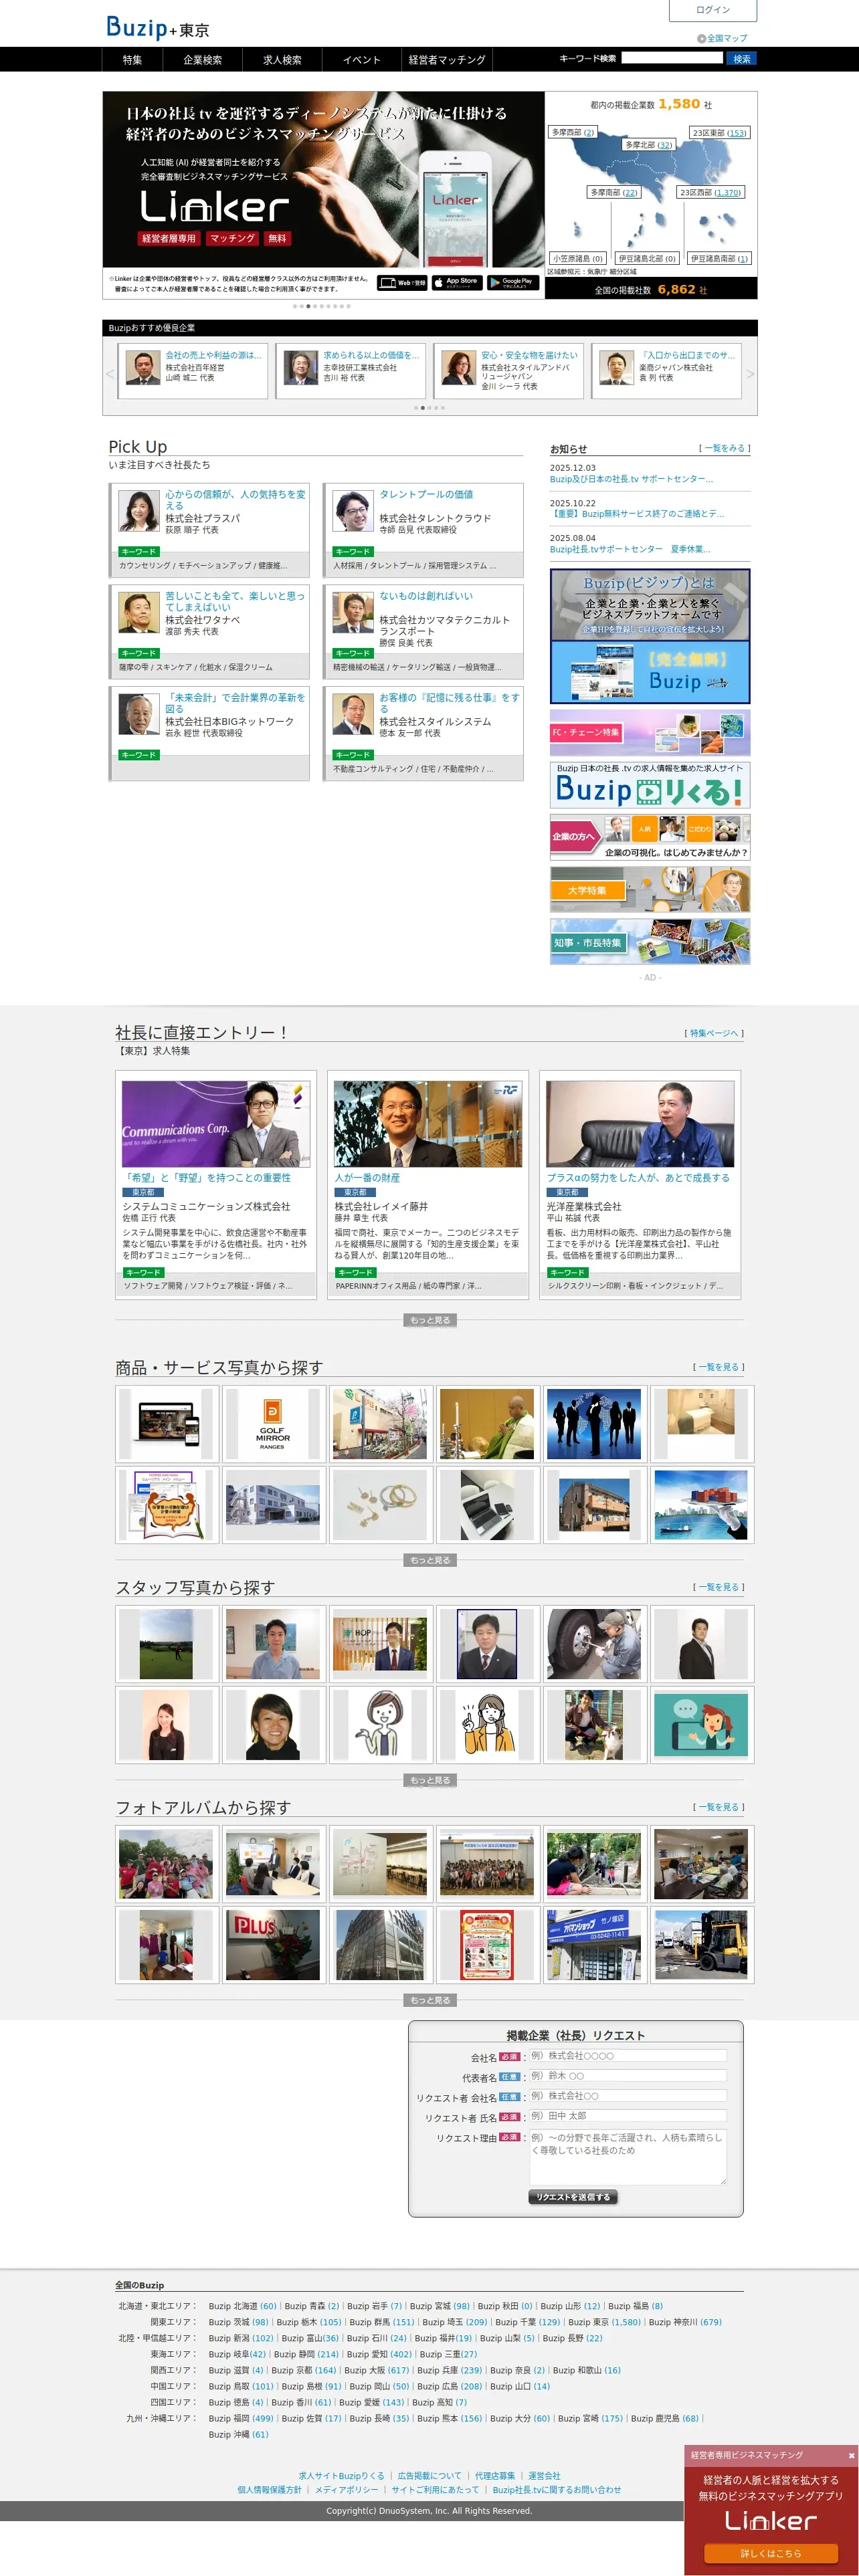Click the Web で登録 badge
Image resolution: width=859 pixels, height=2576 pixels.
click(402, 282)
